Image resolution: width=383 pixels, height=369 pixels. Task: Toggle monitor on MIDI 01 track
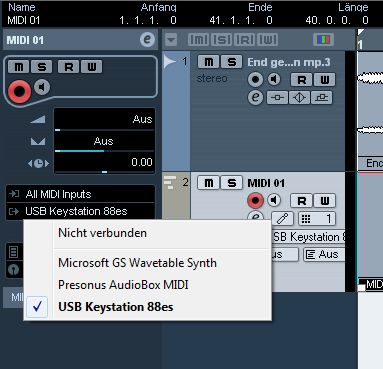tap(274, 200)
